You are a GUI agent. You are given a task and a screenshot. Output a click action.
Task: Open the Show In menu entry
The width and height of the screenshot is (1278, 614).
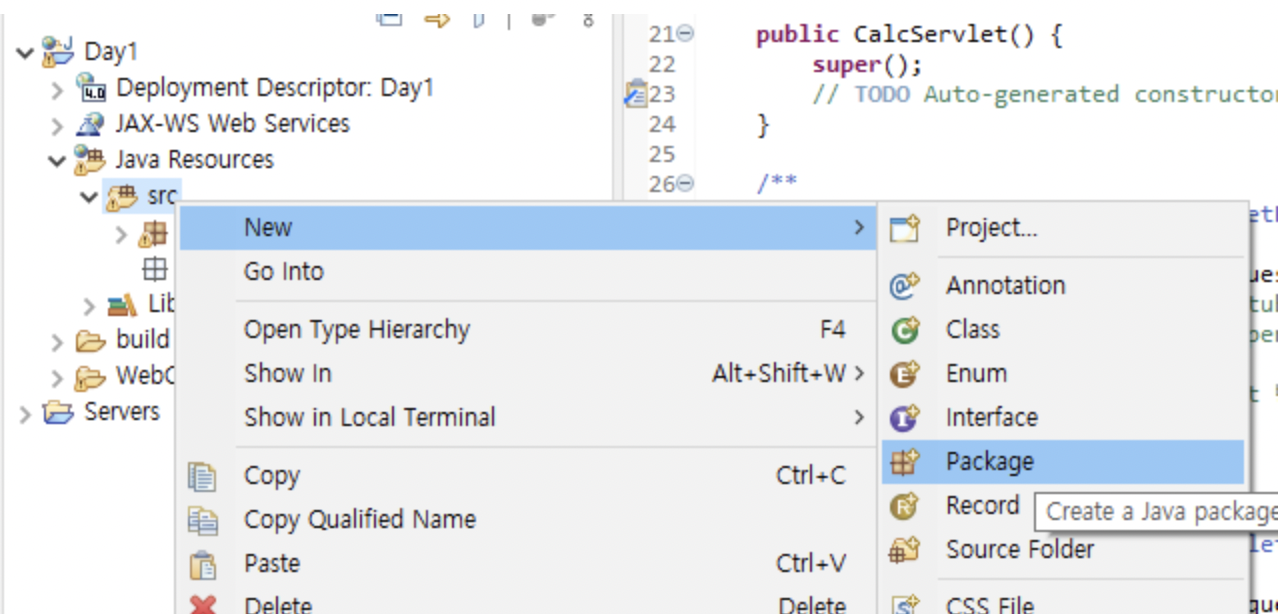pyautogui.click(x=527, y=374)
